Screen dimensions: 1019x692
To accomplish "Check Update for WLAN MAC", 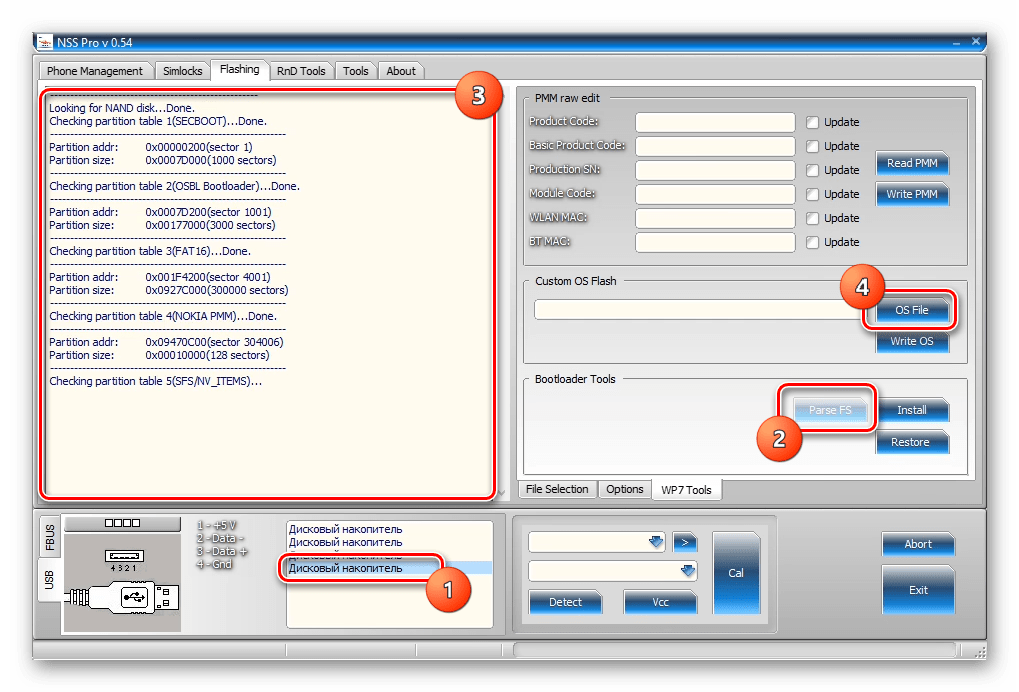I will [812, 218].
